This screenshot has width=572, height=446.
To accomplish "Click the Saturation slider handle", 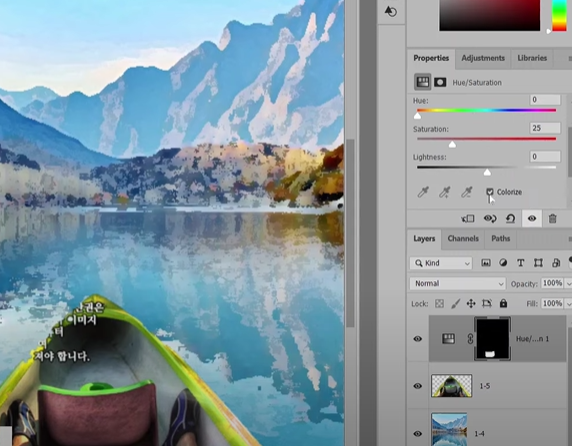I will 452,144.
